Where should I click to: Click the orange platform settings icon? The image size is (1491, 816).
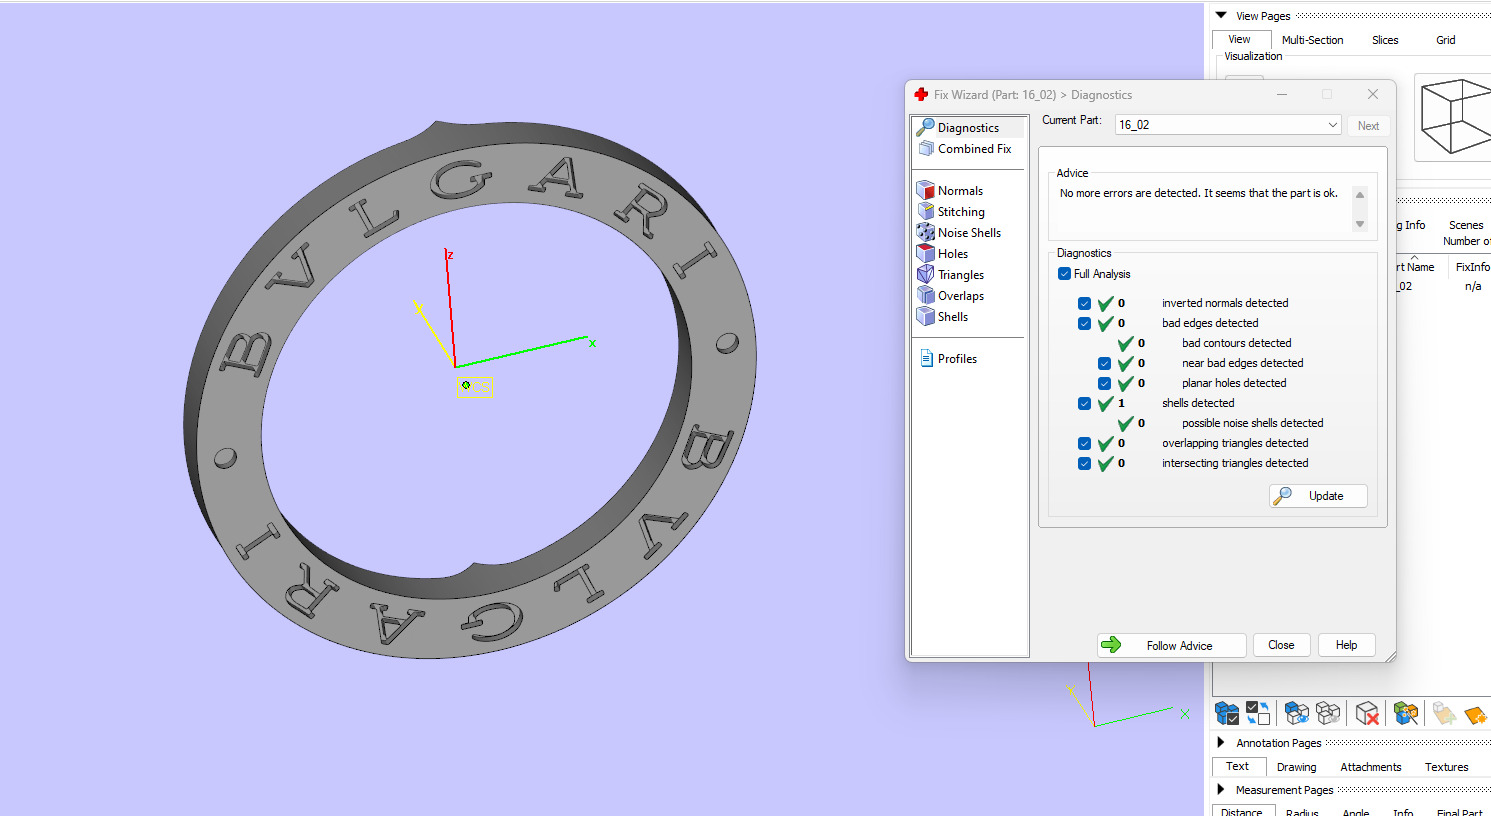[x=1476, y=714]
